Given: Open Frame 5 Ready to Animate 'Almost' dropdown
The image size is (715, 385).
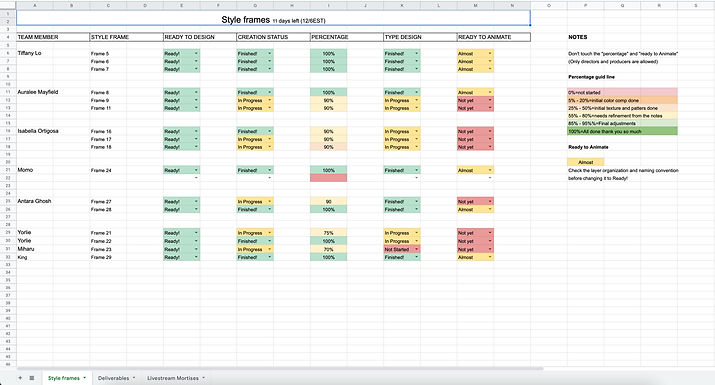Looking at the screenshot, I should pos(490,53).
